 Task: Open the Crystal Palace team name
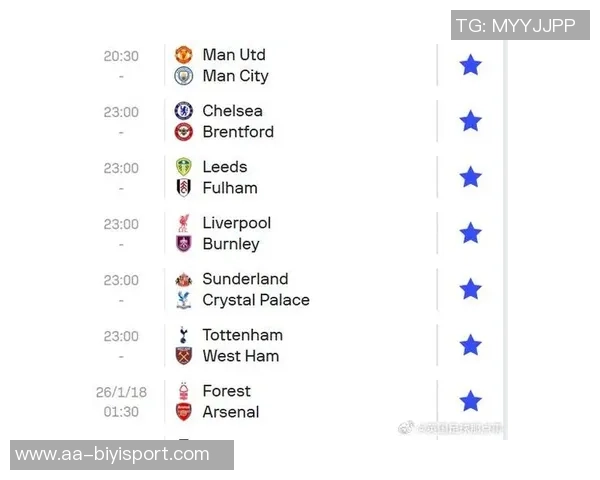click(256, 300)
